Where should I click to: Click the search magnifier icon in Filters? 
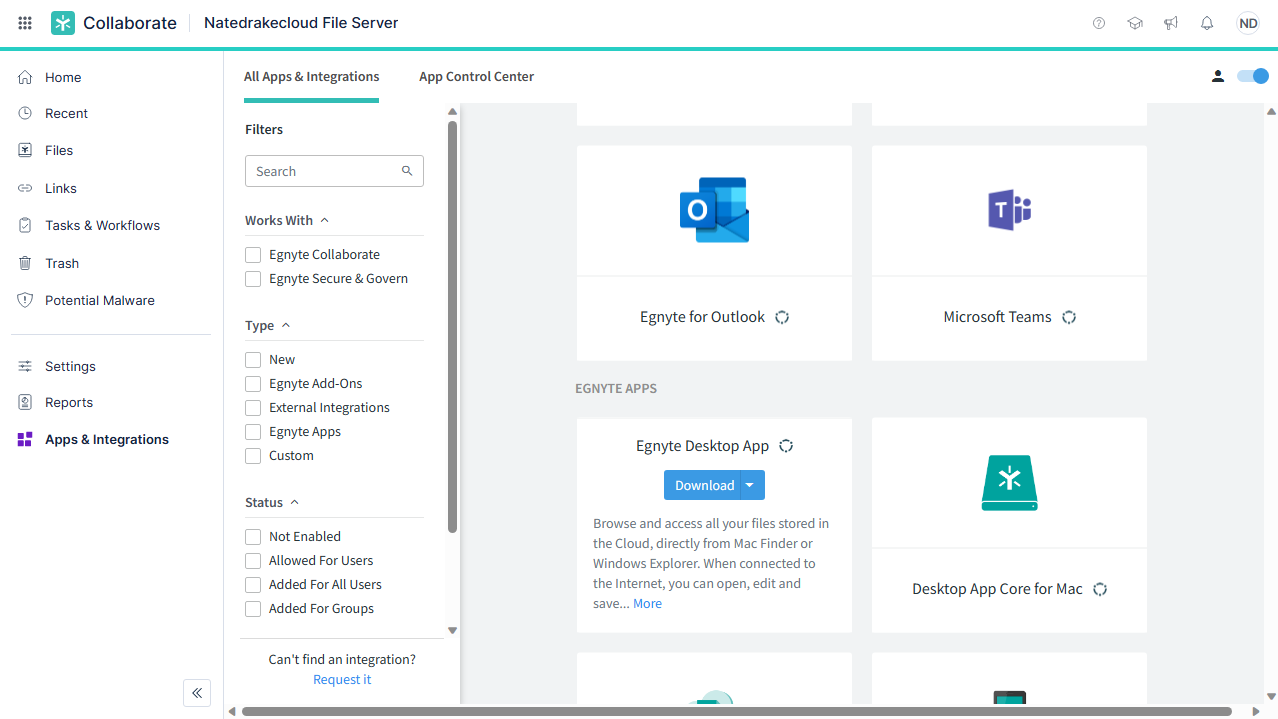coord(407,171)
